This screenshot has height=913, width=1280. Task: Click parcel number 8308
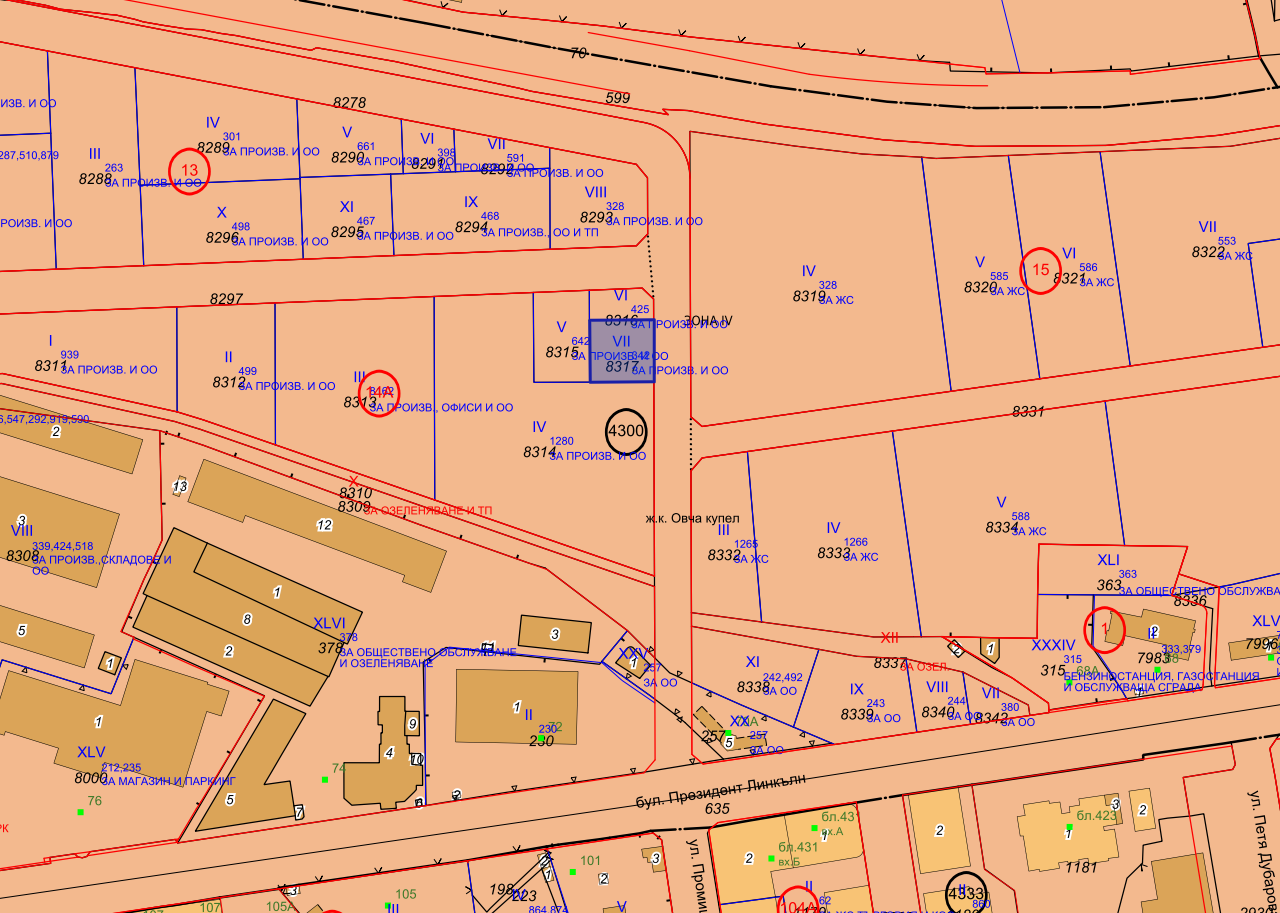22,555
